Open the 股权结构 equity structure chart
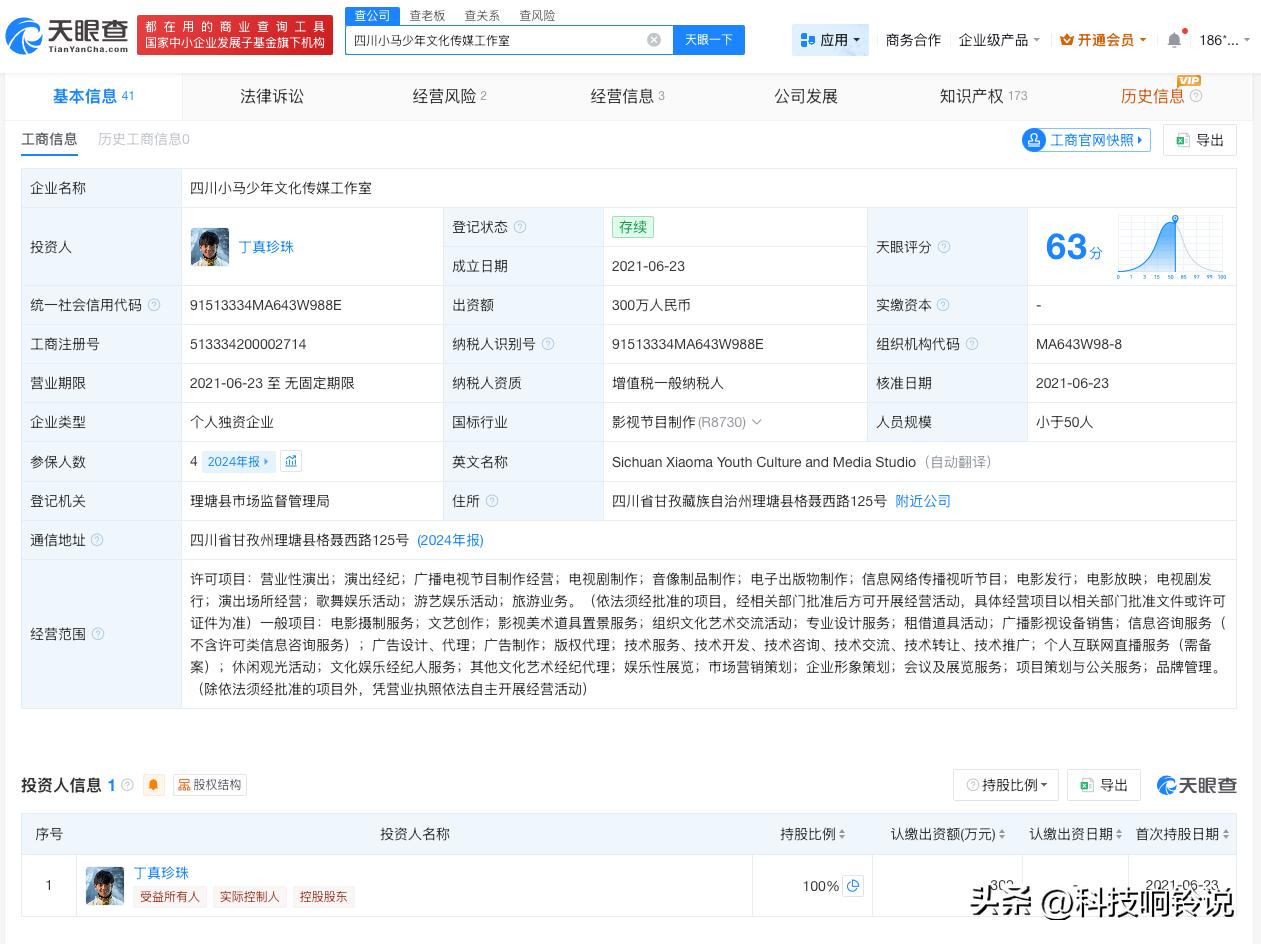 pos(209,785)
